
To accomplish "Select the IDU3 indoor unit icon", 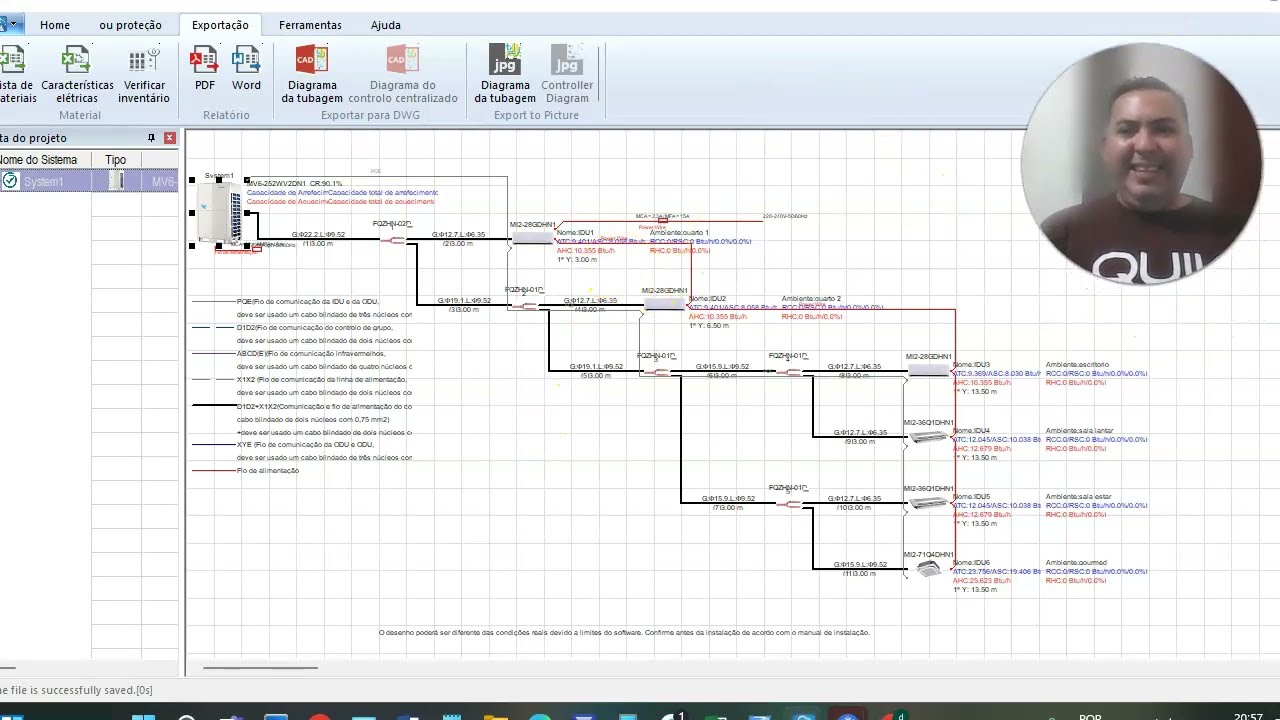I will click(x=928, y=370).
